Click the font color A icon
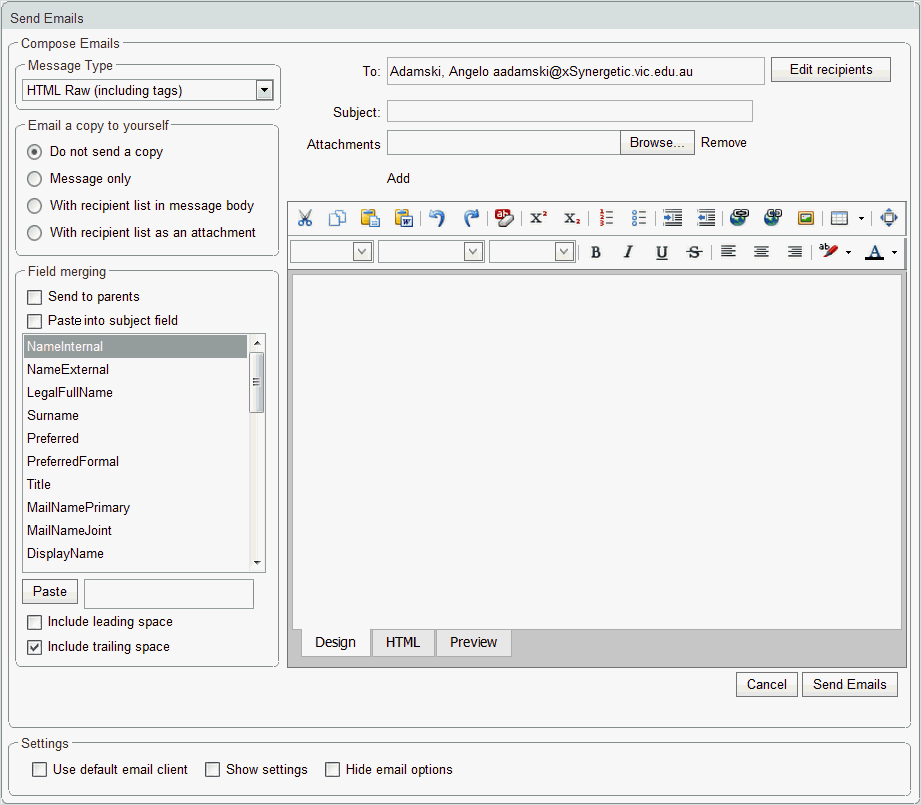The height and width of the screenshot is (805, 921). tap(875, 252)
